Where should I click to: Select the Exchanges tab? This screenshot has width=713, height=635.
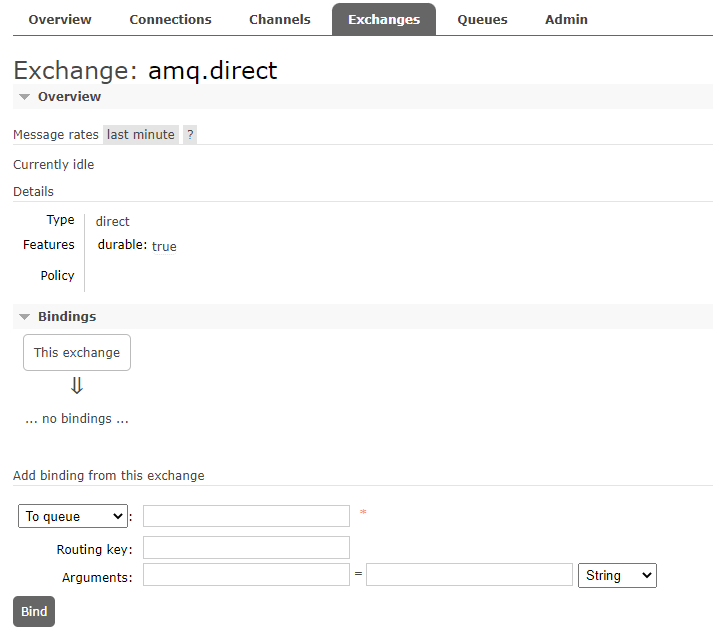[x=384, y=20]
